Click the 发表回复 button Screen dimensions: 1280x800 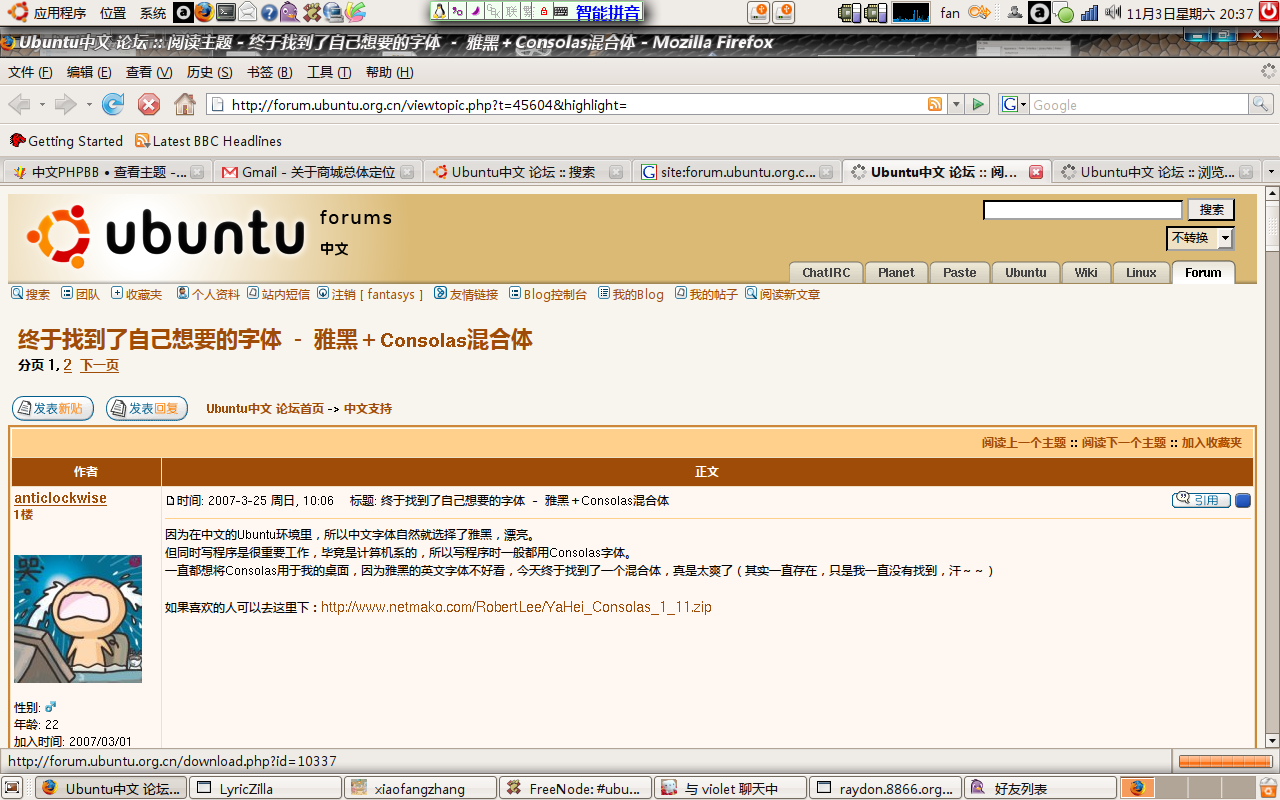(x=147, y=408)
